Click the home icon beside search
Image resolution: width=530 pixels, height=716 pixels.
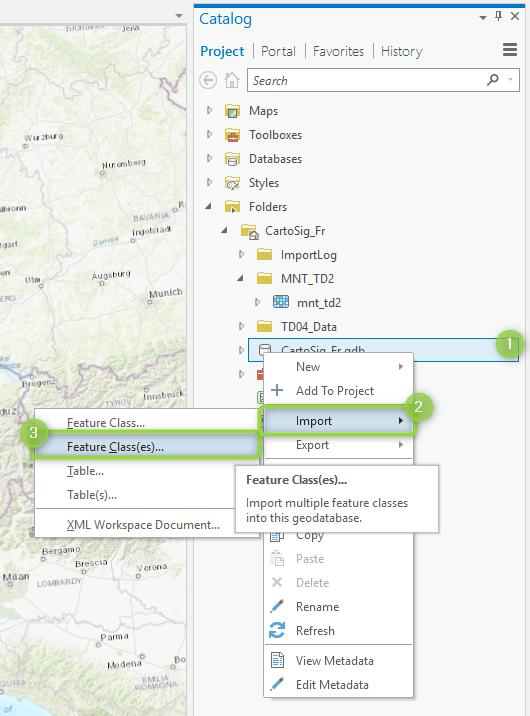[232, 80]
